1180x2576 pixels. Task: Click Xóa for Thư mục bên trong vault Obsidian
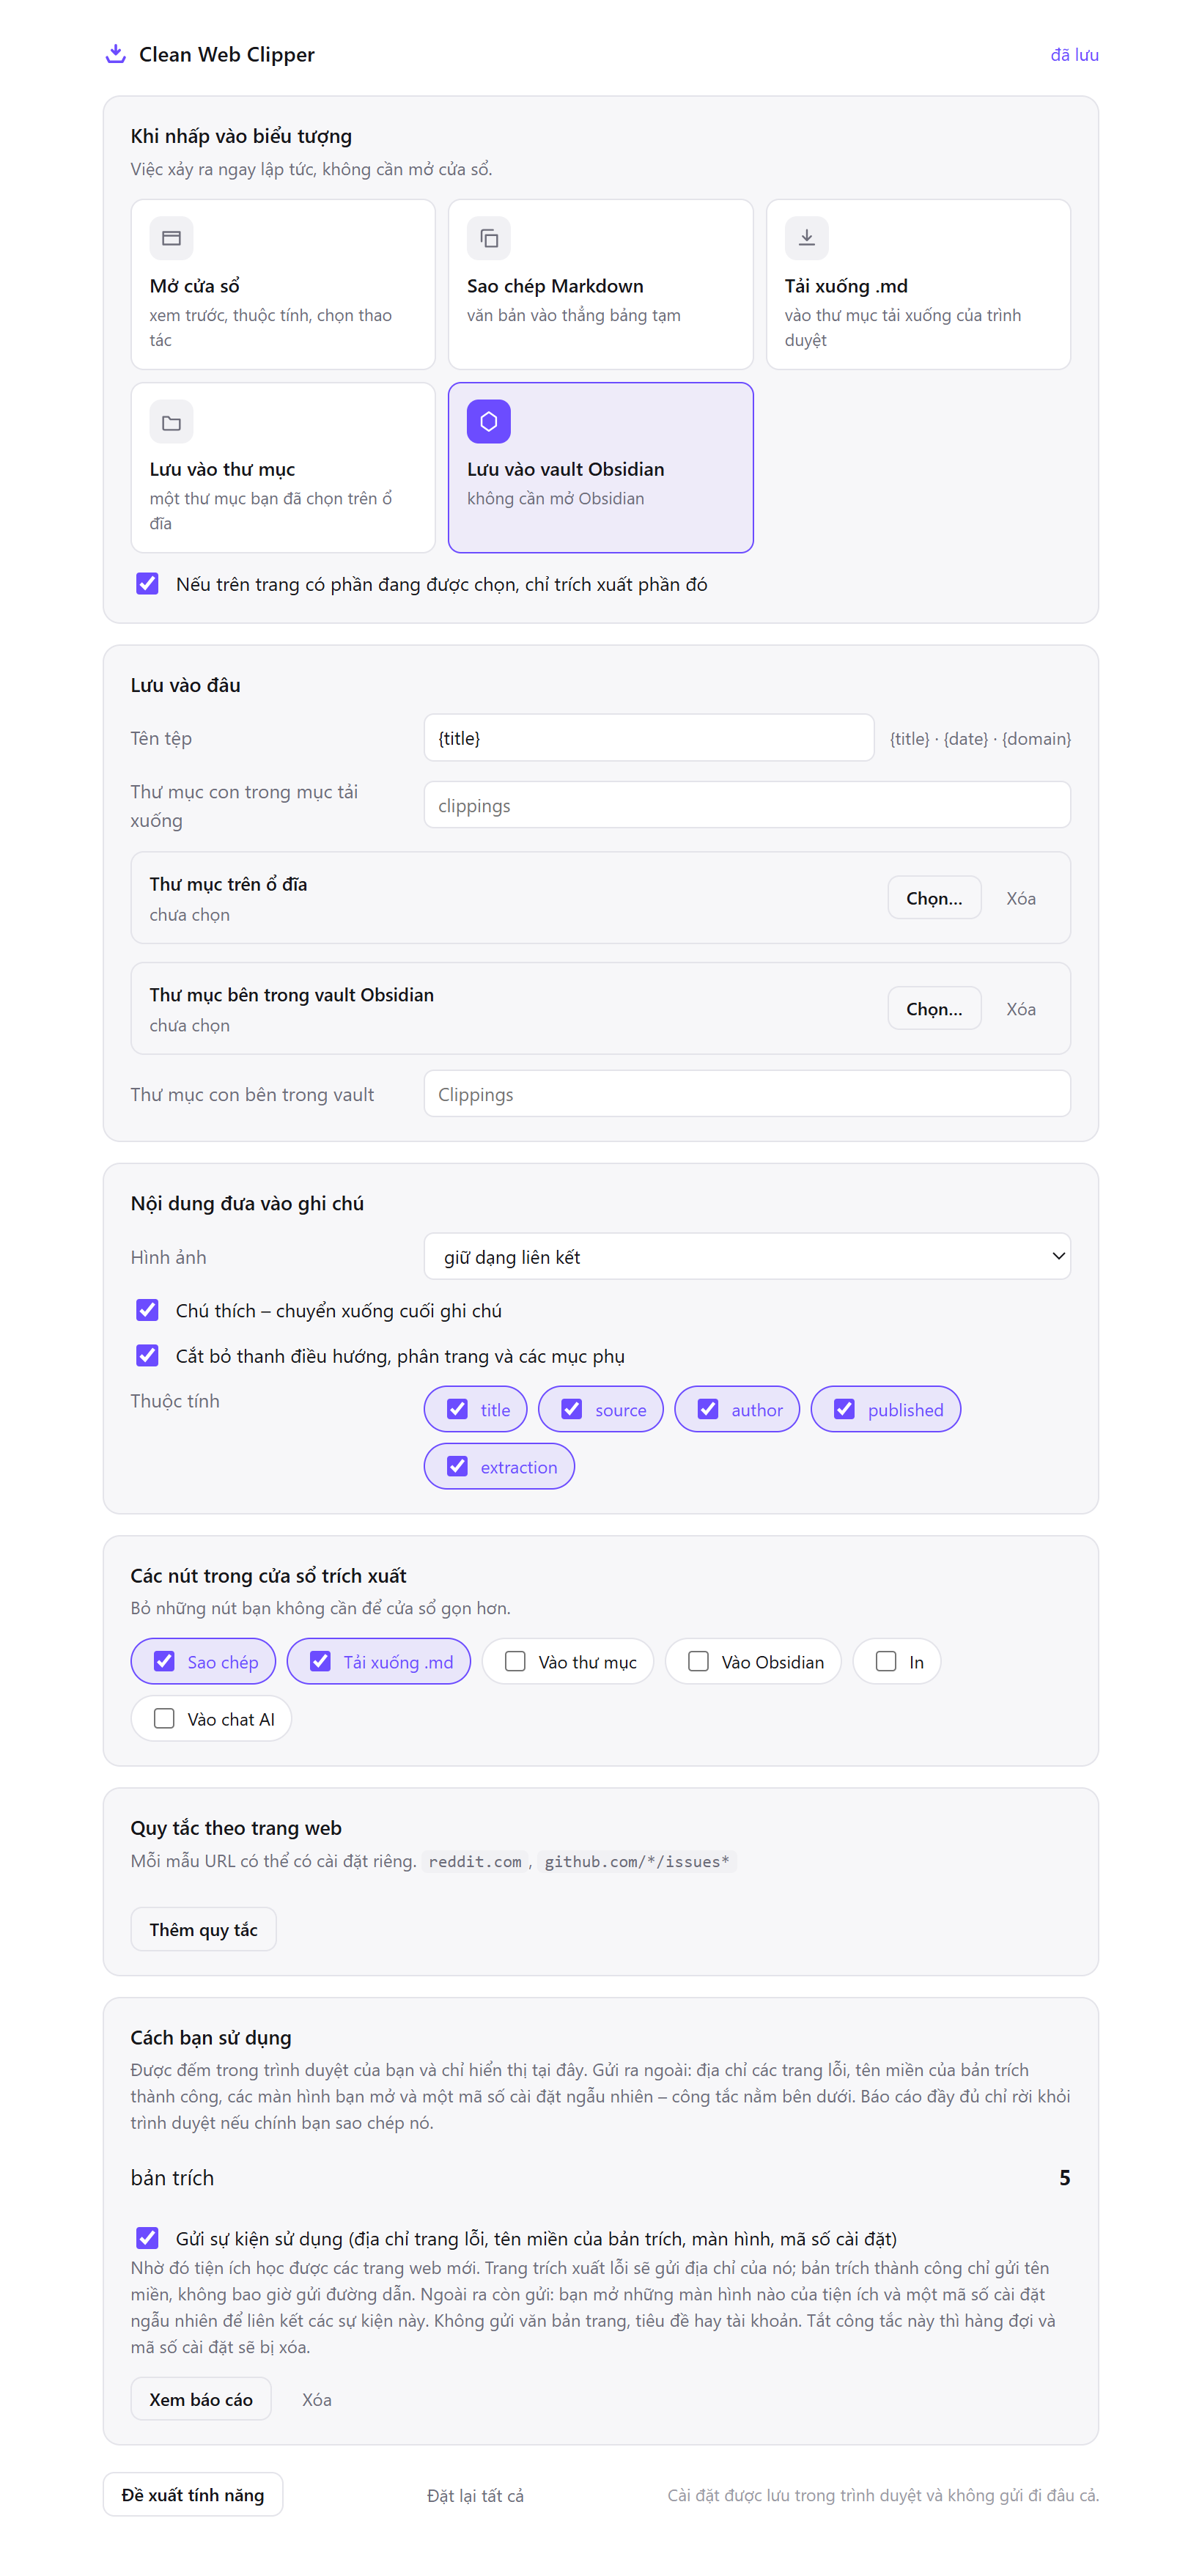(1020, 1008)
